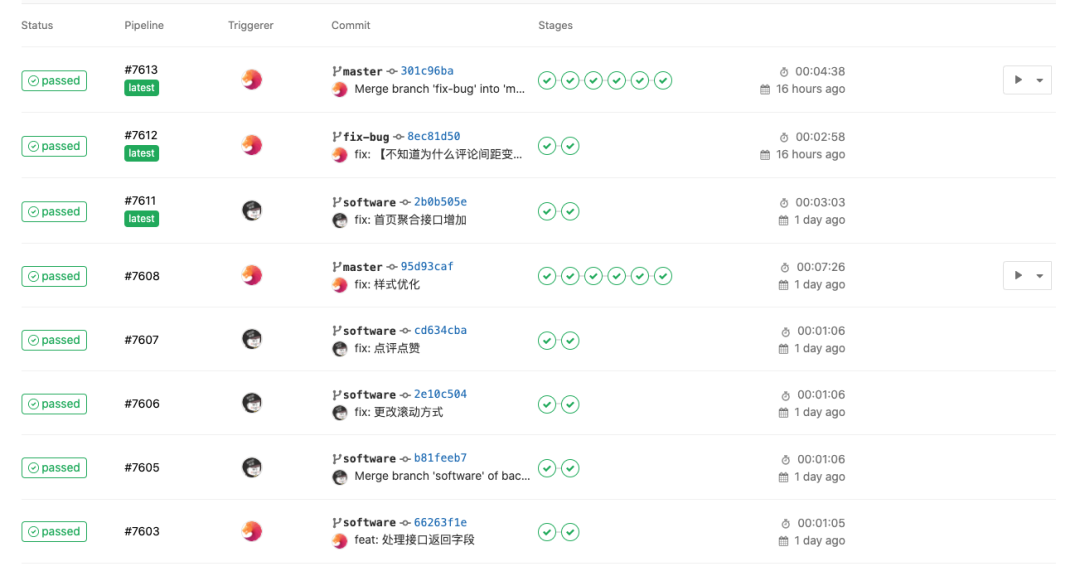This screenshot has height=576, width=1080.
Task: Open passed status badge of pipeline #7608
Action: coord(54,276)
